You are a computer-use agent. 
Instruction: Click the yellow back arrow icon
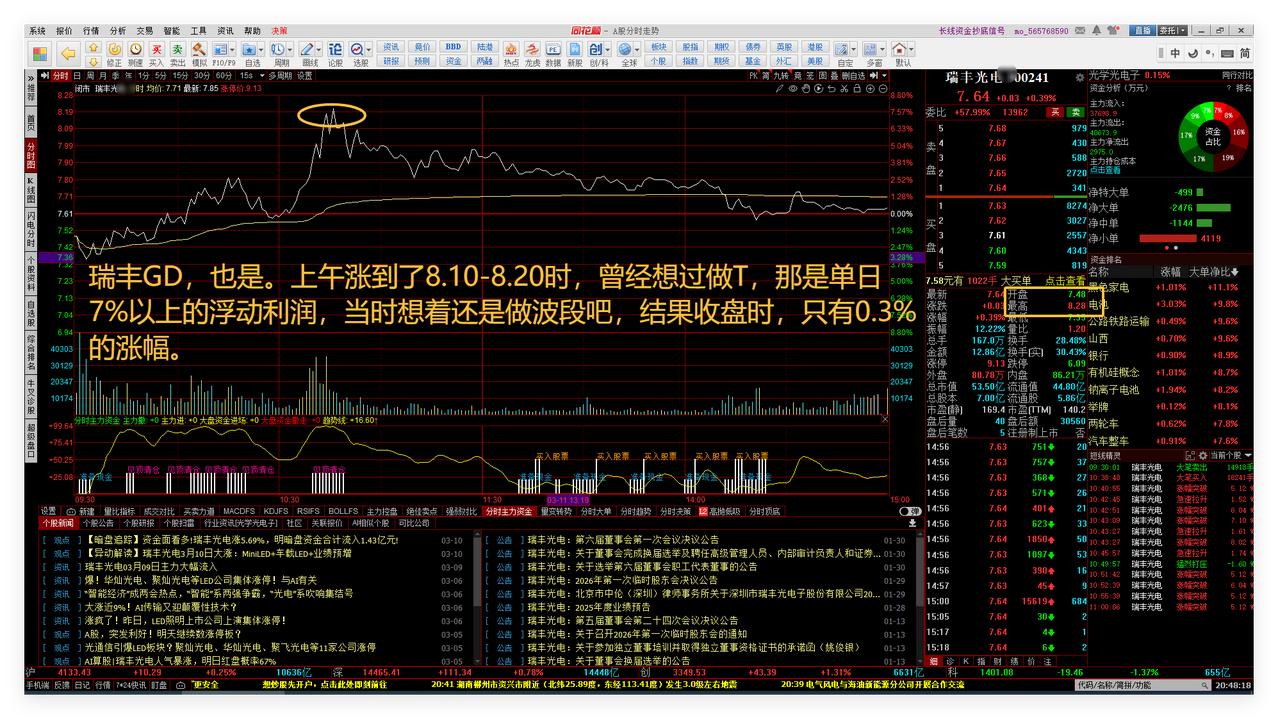[x=68, y=53]
